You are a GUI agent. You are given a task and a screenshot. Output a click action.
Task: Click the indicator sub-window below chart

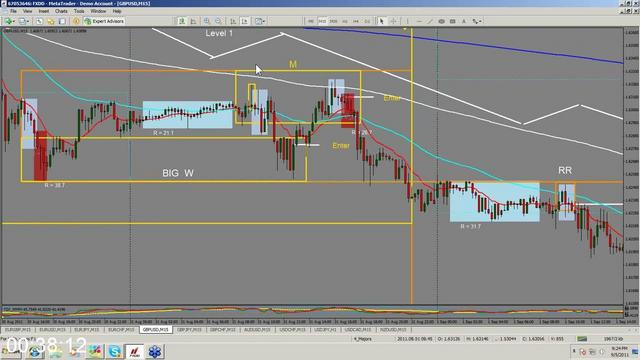(312, 311)
